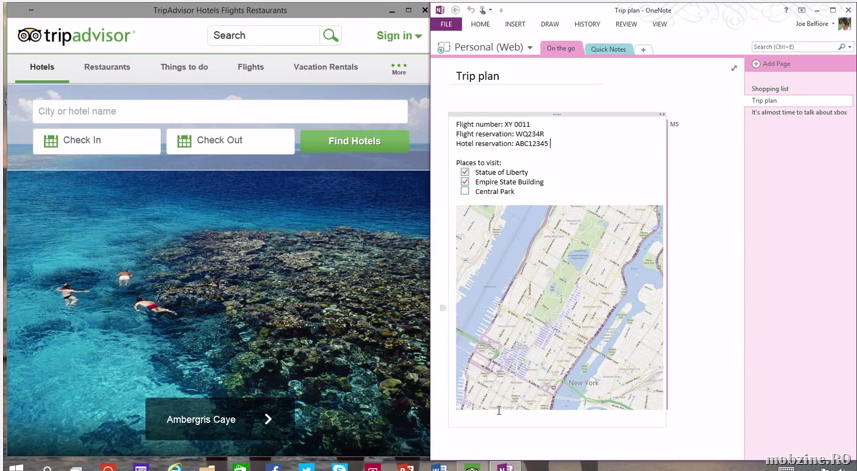
Task: Click the arrow next to Ambergris Caye
Action: pos(268,419)
